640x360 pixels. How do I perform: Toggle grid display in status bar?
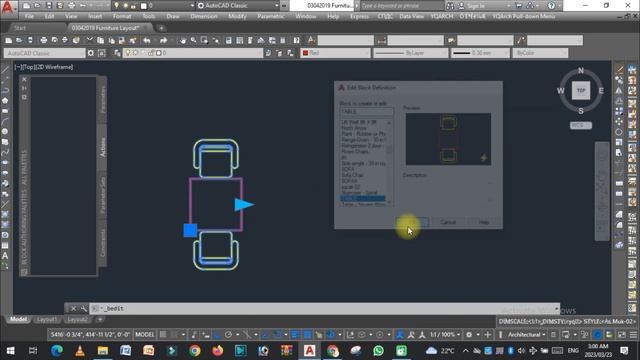163,335
